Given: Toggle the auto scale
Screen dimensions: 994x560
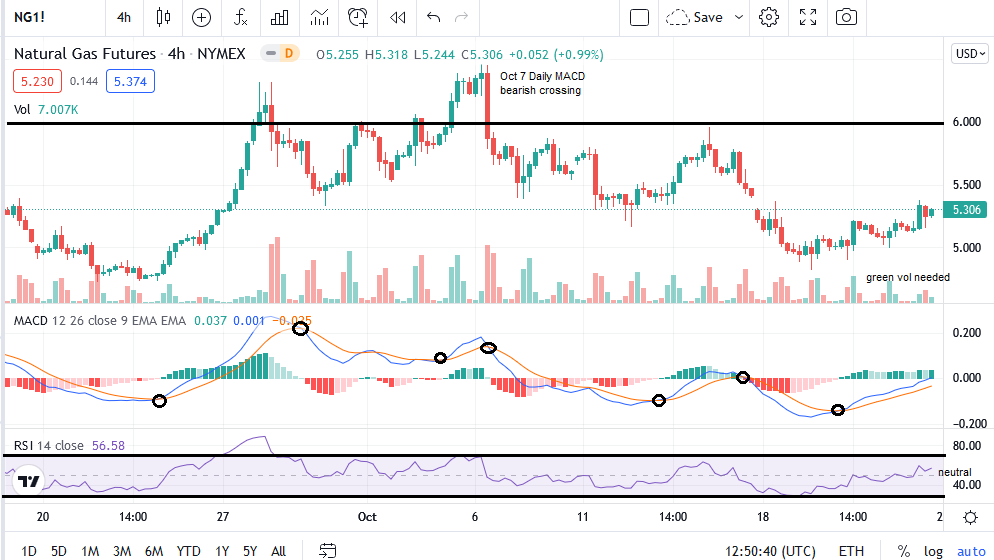Looking at the screenshot, I should click(971, 550).
